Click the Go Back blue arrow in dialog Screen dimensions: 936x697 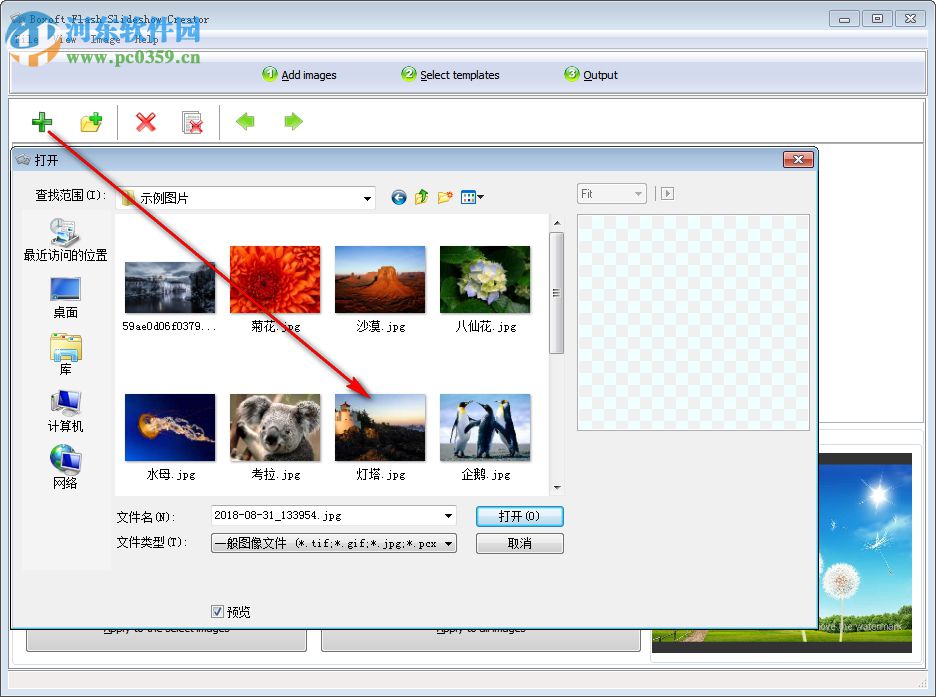click(x=398, y=197)
